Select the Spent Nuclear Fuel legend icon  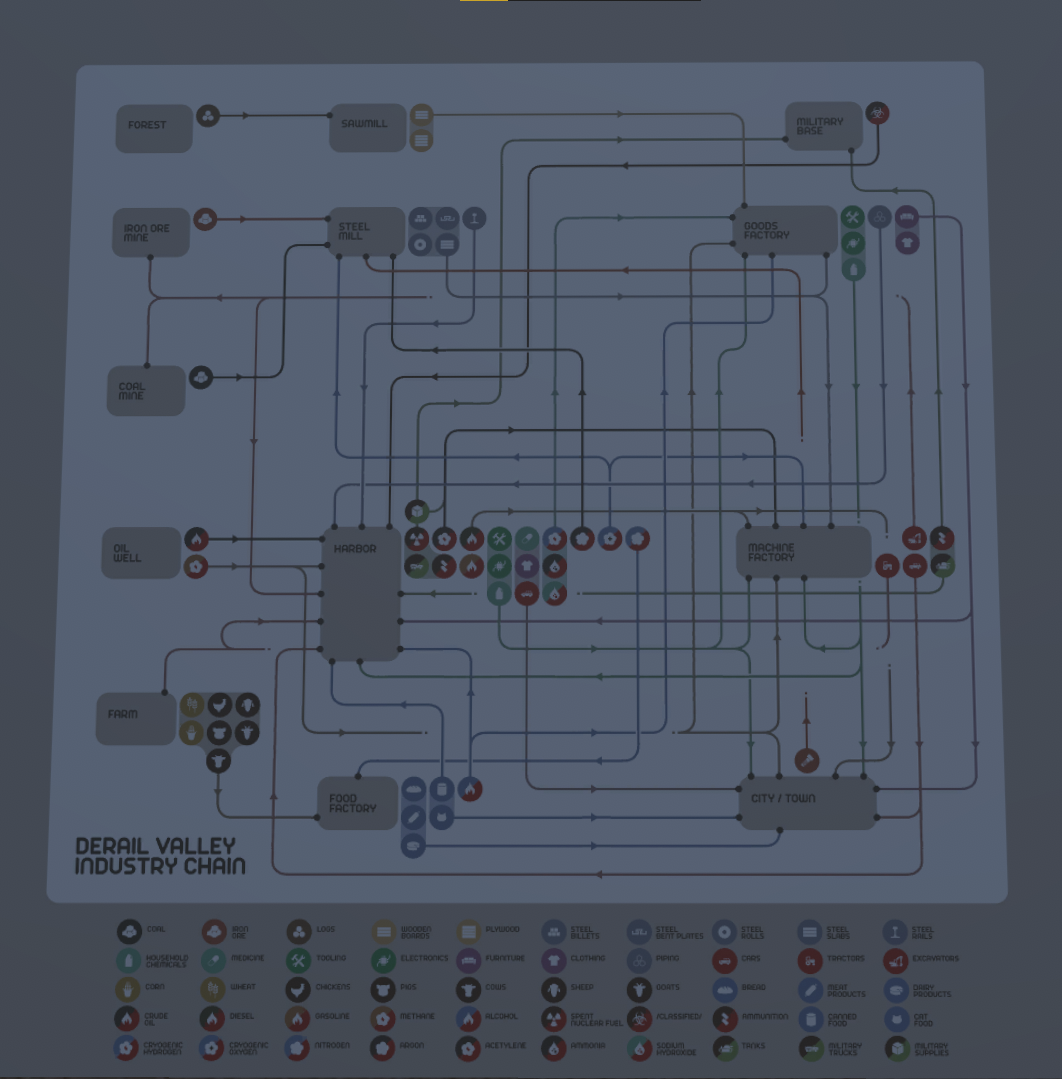tap(554, 1018)
